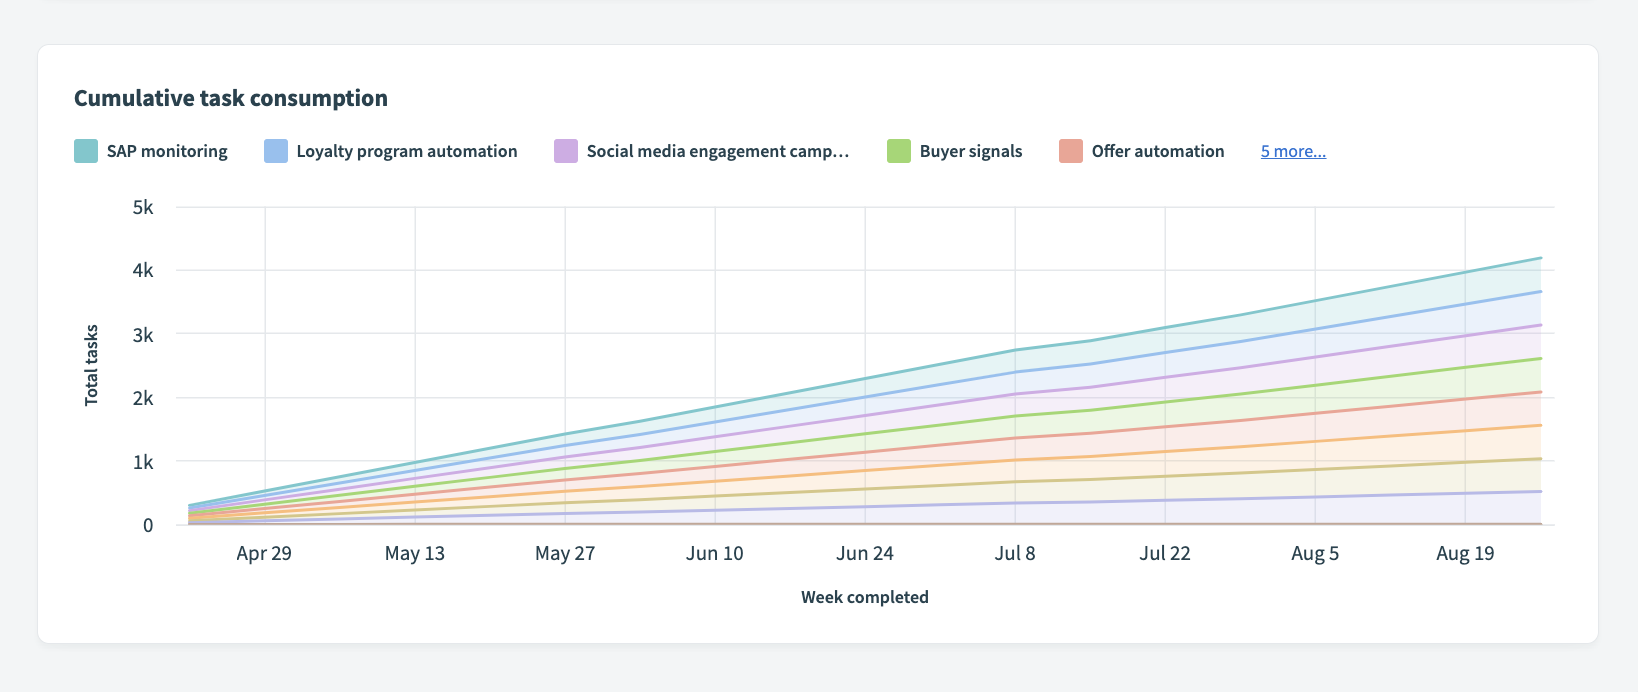Click the Jun 10 x-axis label
The width and height of the screenshot is (1638, 692).
point(715,553)
